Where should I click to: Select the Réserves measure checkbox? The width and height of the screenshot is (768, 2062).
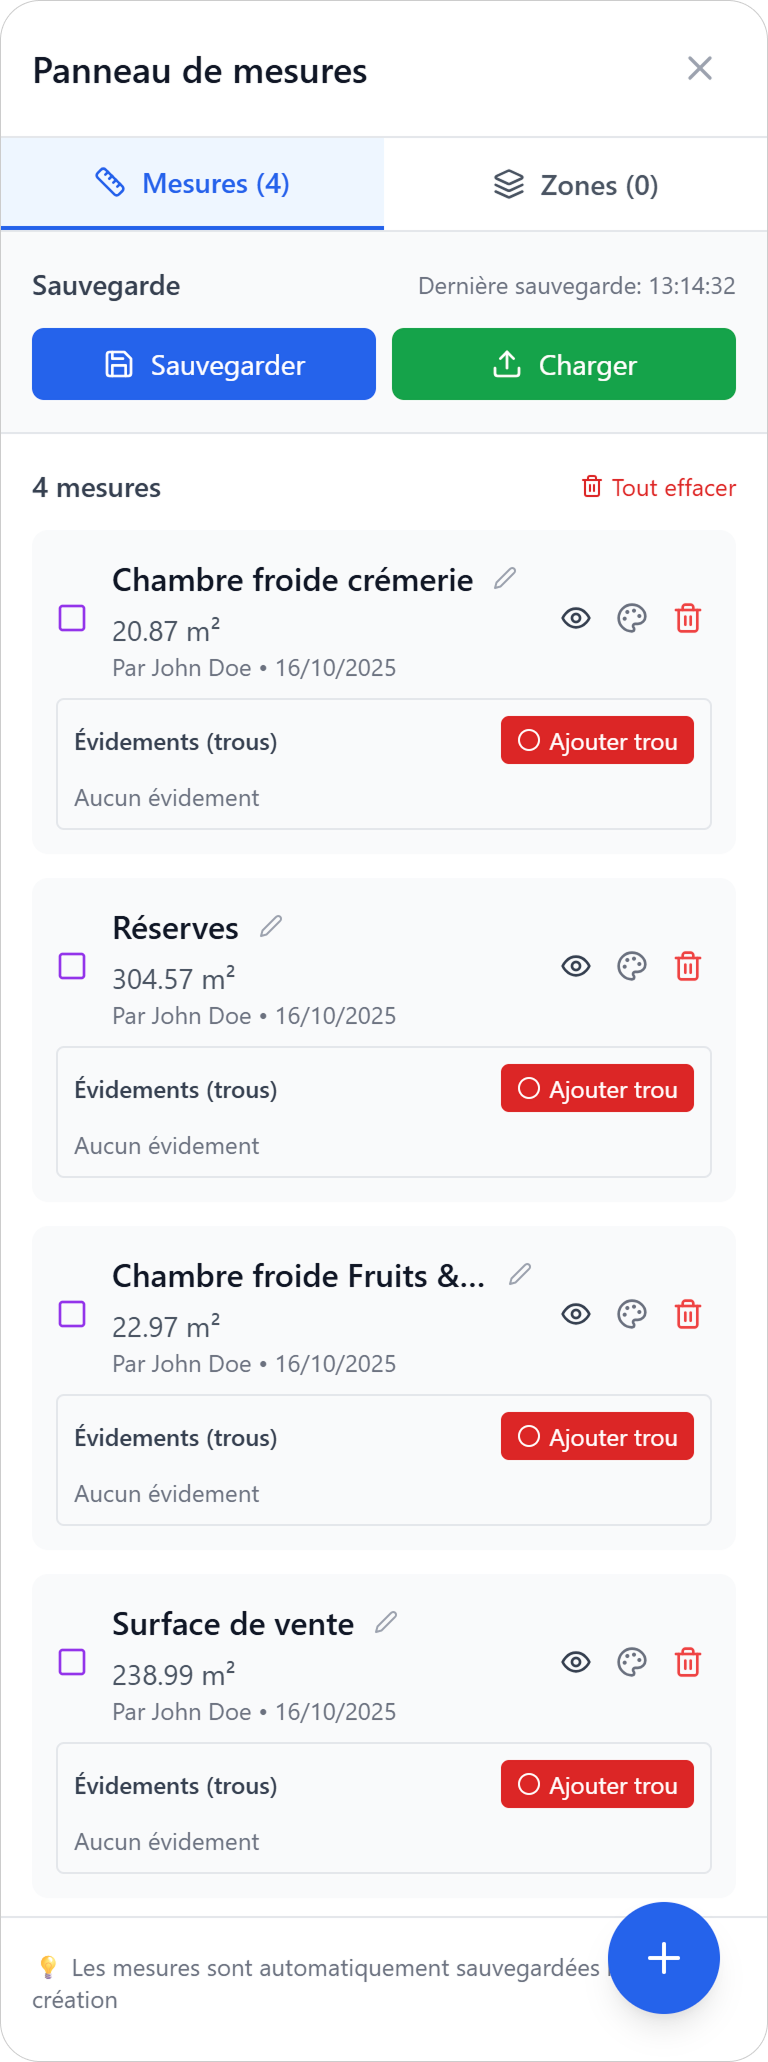[72, 966]
